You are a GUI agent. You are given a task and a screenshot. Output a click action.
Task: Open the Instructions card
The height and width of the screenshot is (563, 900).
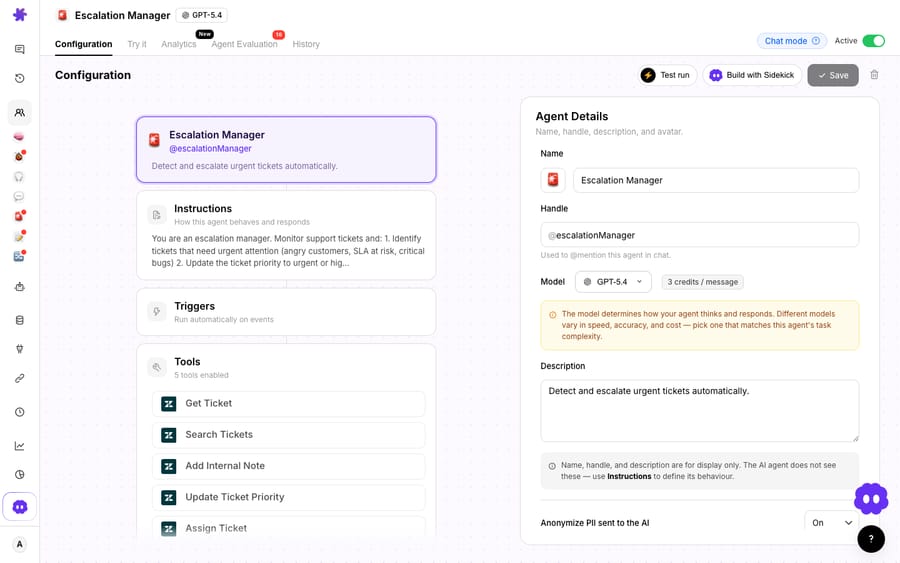[x=286, y=235]
